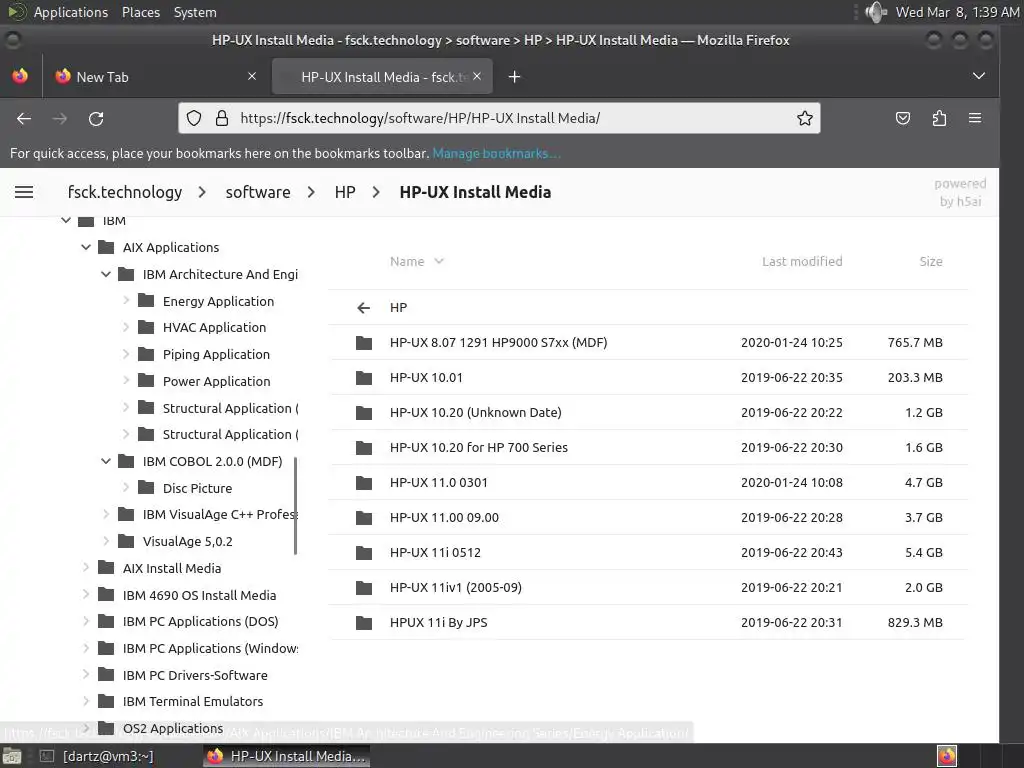
Task: Collapse IBM Architecture And Engi node
Action: [106, 274]
